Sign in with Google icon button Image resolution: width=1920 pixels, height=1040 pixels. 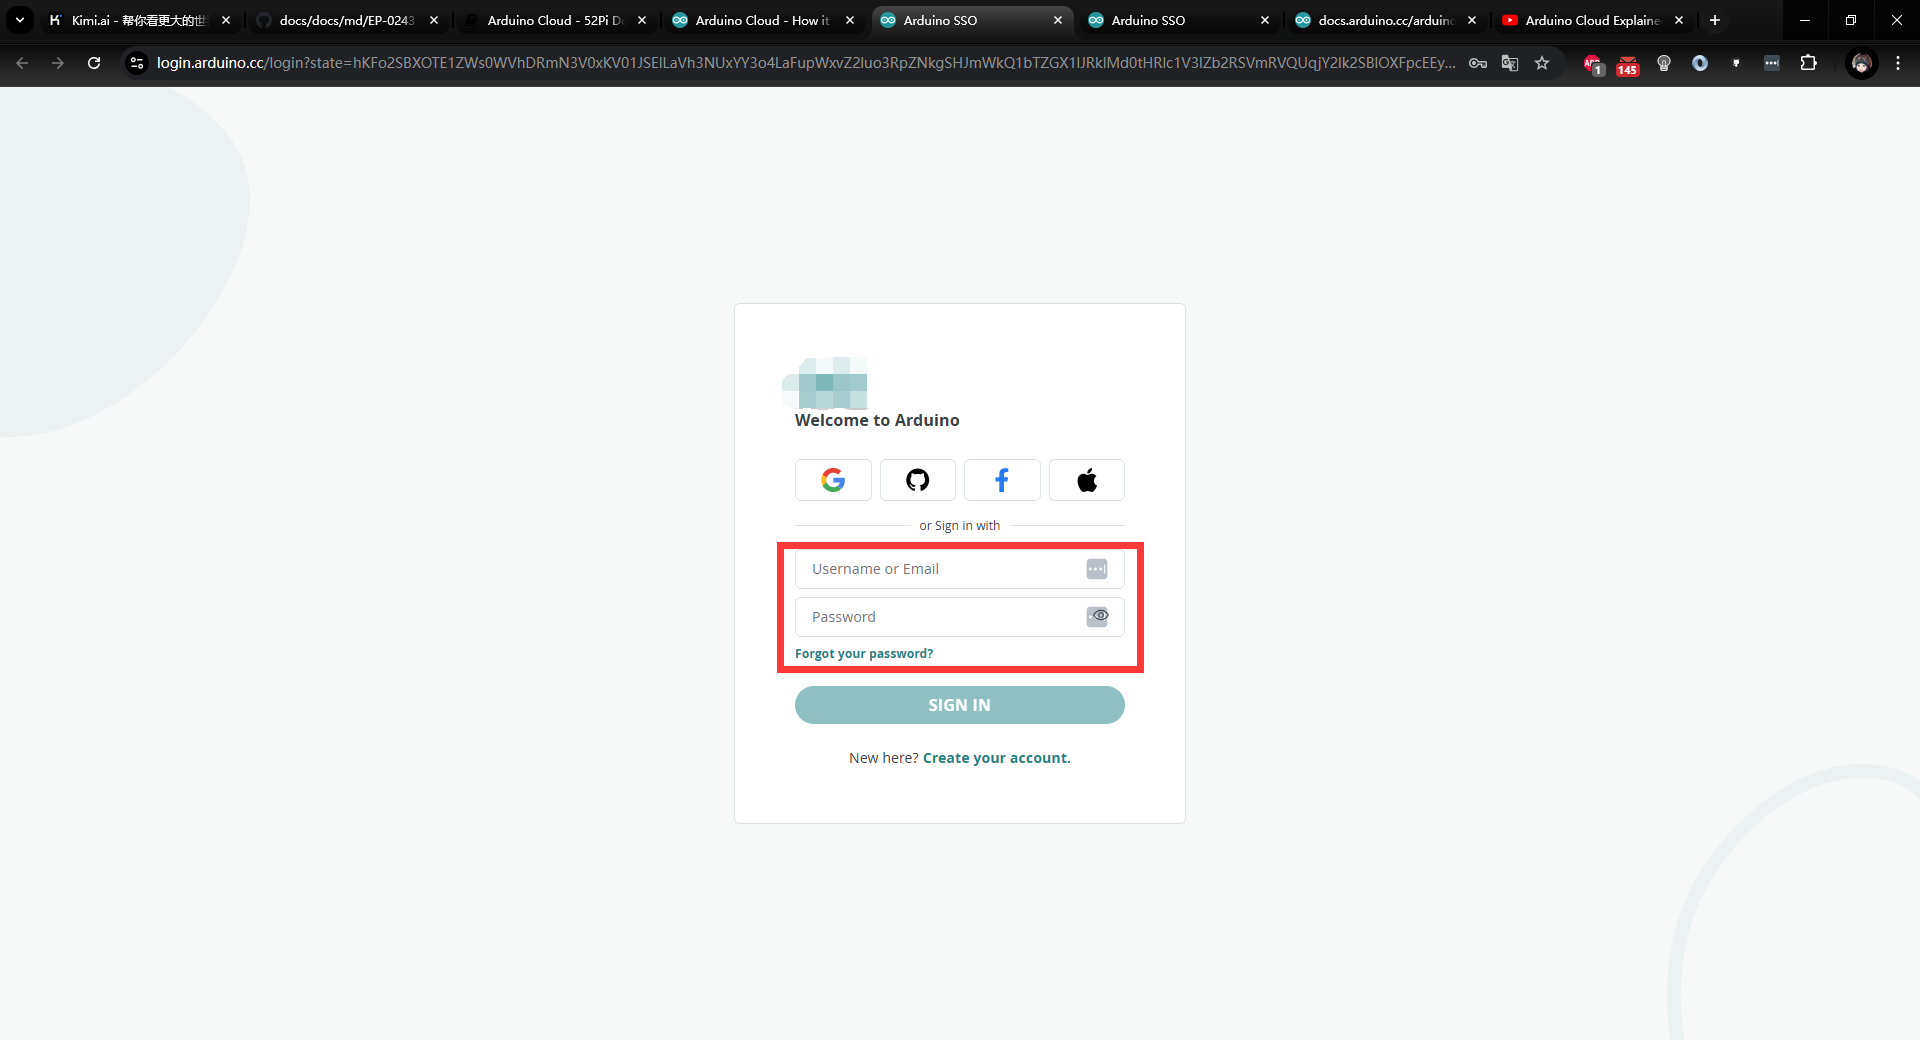pyautogui.click(x=833, y=480)
